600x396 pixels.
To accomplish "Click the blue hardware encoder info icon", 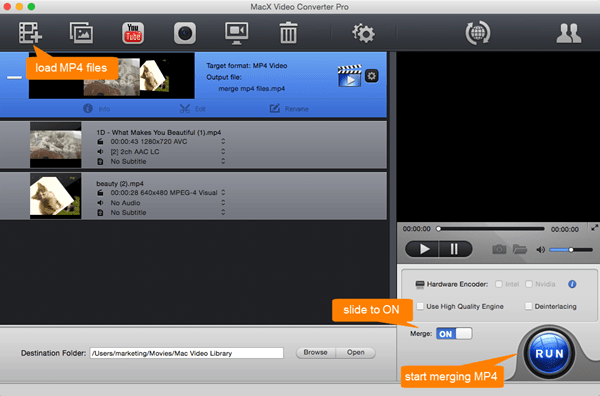I will (572, 284).
